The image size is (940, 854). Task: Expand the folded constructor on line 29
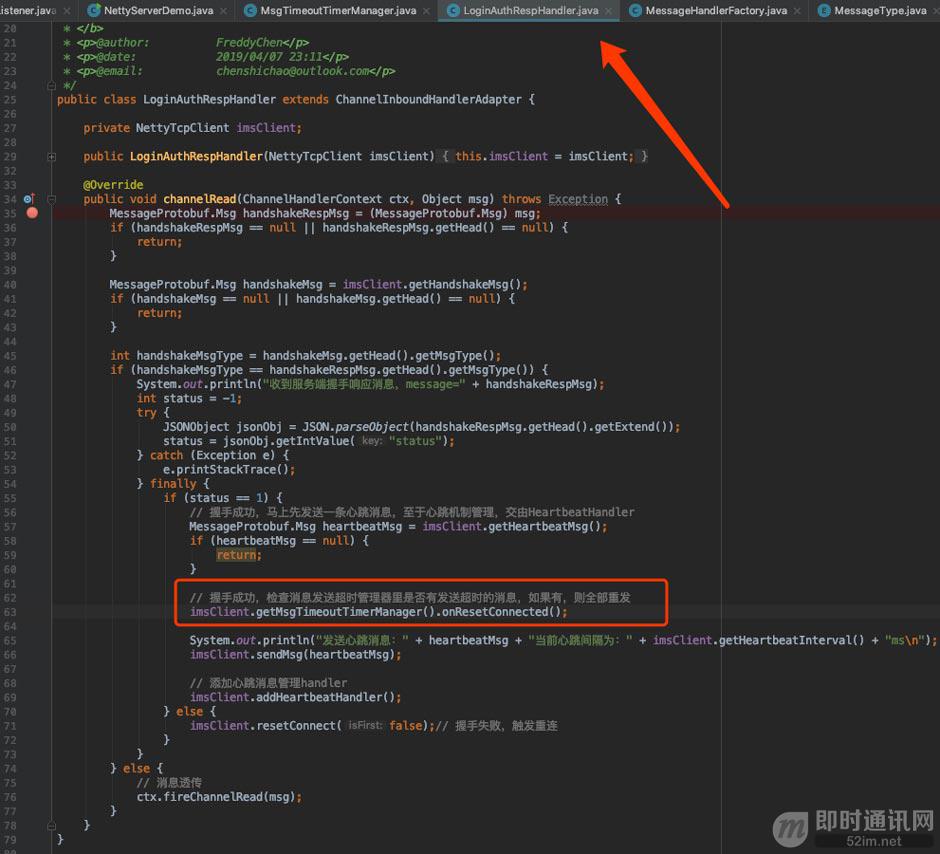point(52,156)
